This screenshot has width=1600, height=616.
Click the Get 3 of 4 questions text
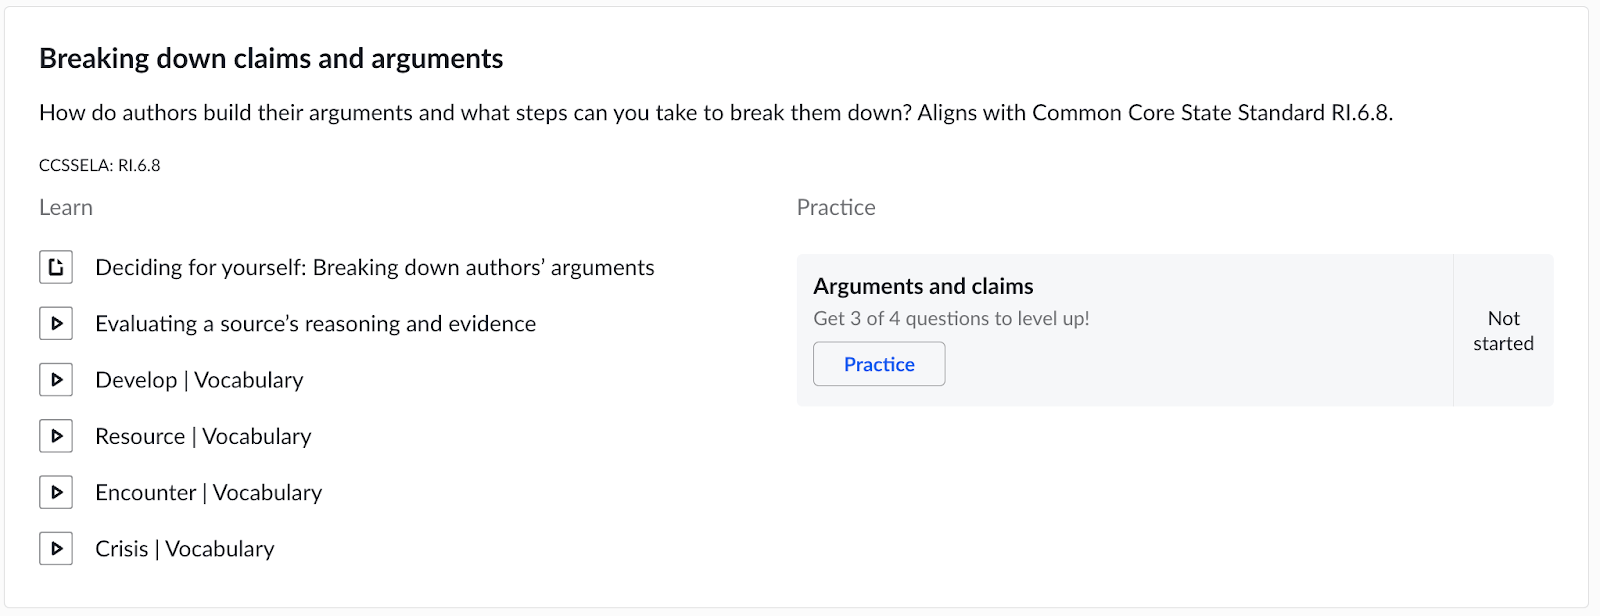pyautogui.click(x=951, y=319)
